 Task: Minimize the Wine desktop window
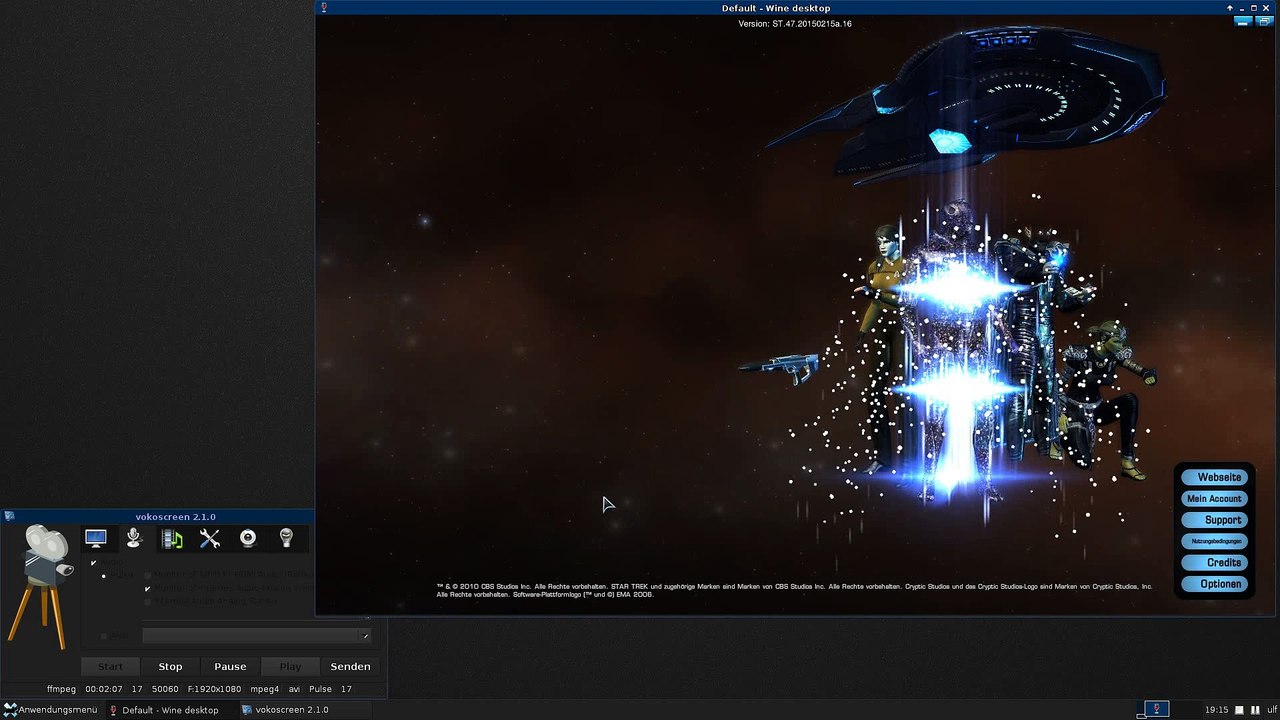[x=1242, y=8]
